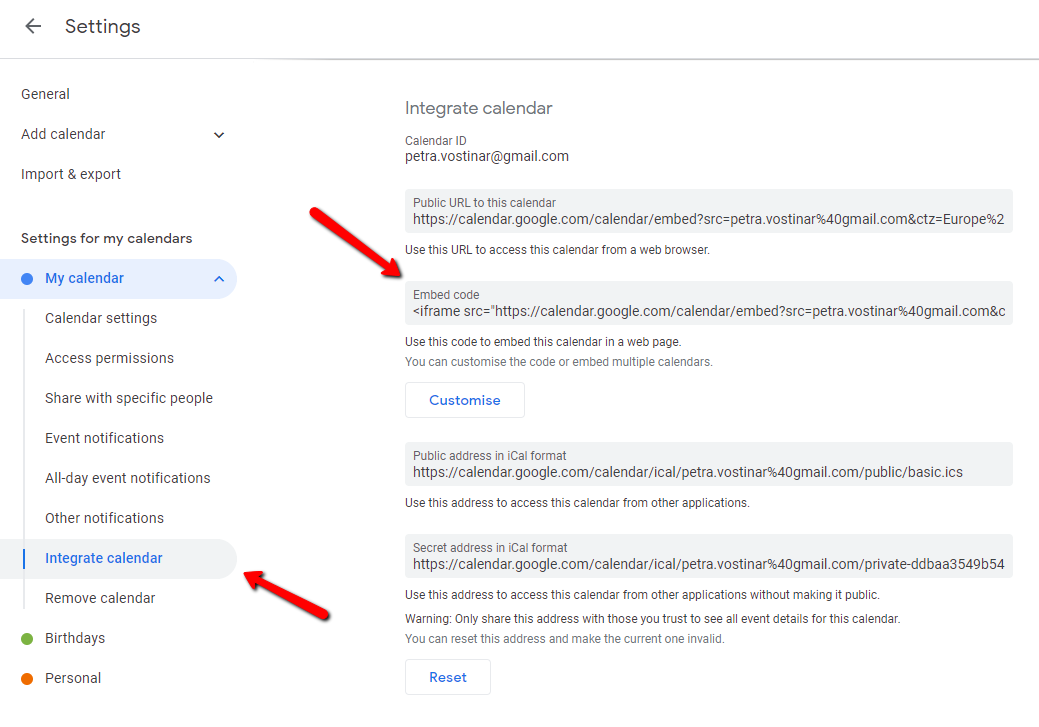Click text 'without making it public'
1039x727 pixels.
(x=814, y=595)
